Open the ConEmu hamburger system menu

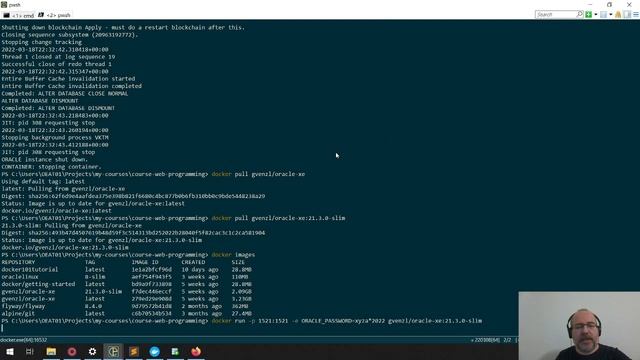636,15
